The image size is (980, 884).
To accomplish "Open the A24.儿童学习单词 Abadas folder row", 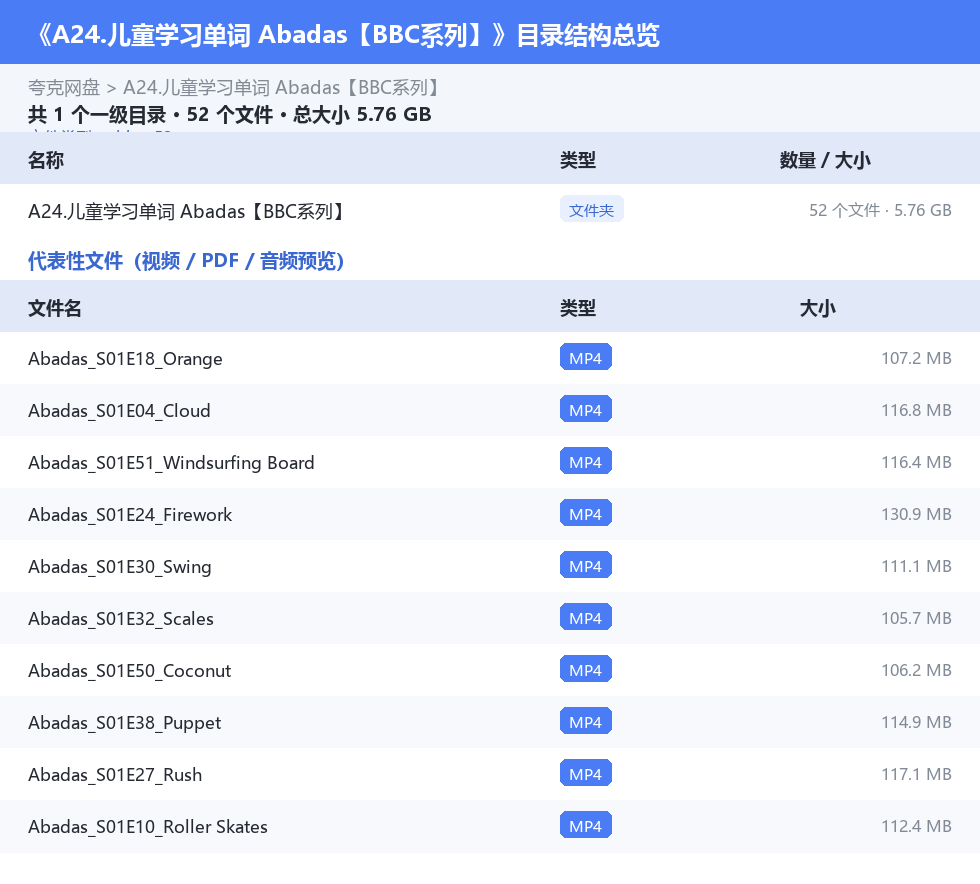I will coord(490,211).
